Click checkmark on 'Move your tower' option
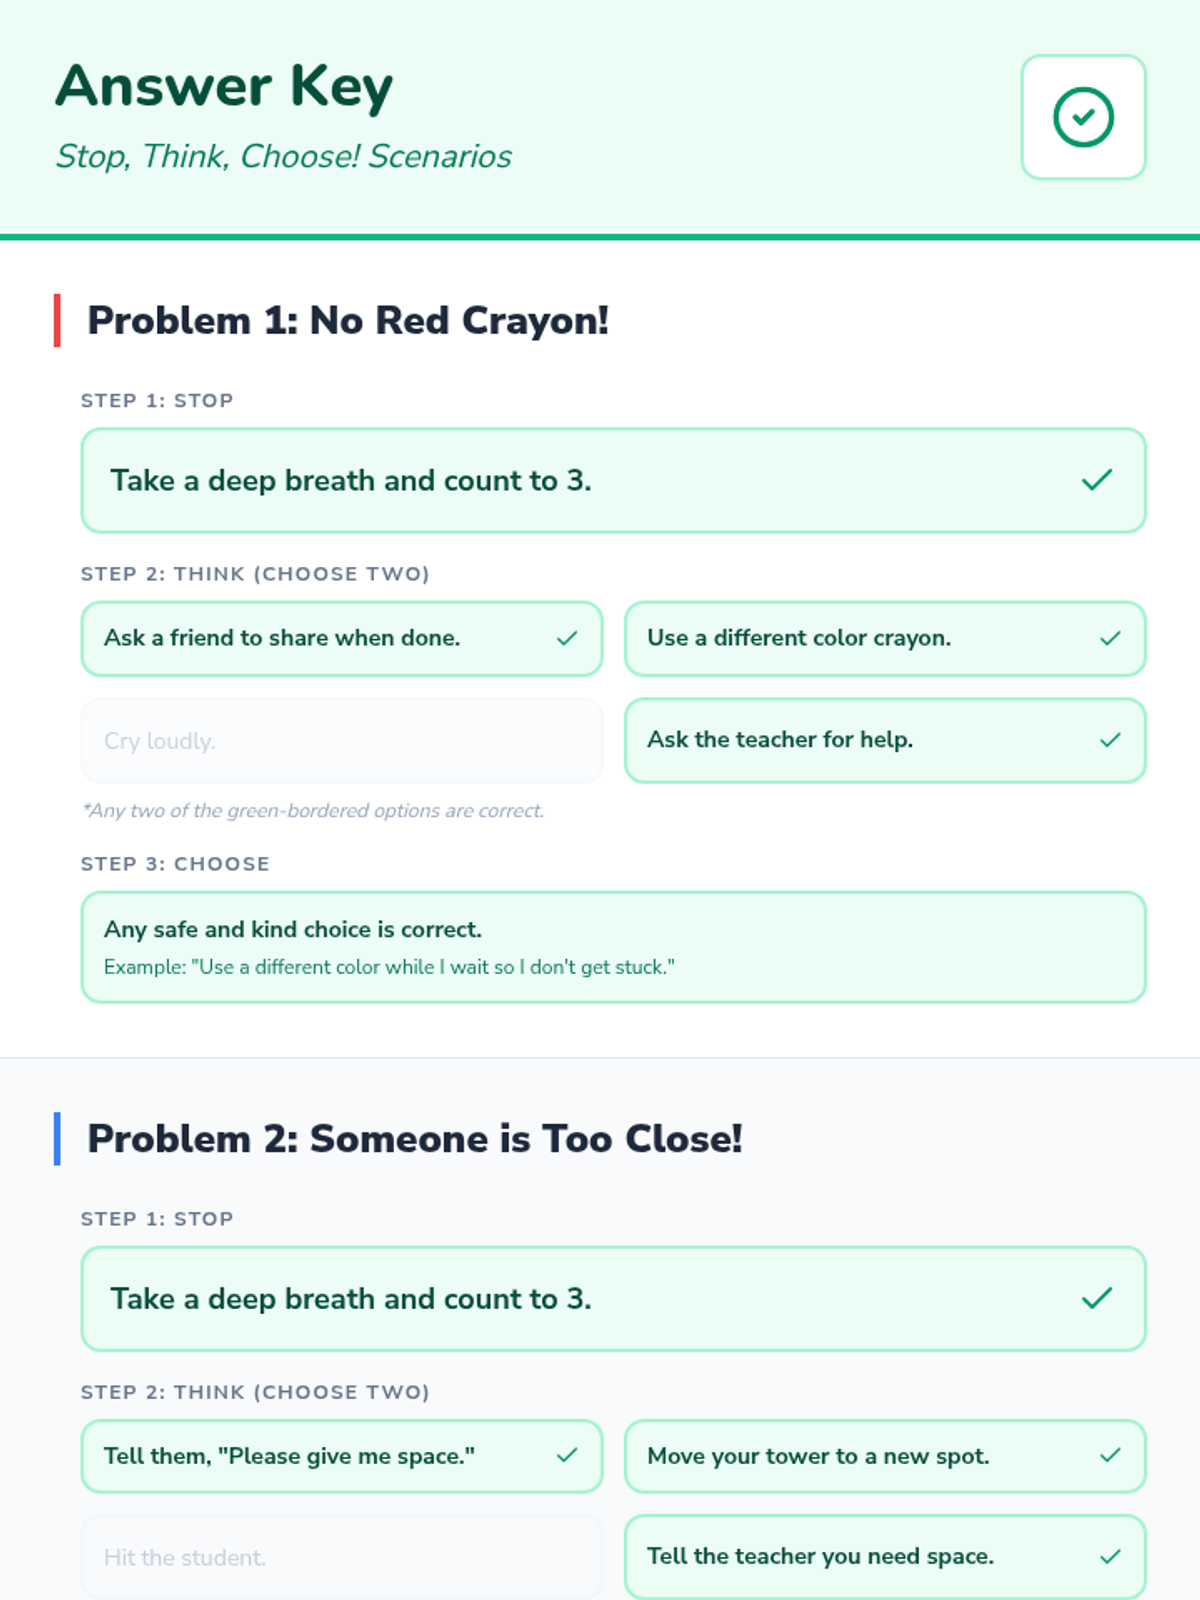The image size is (1200, 1600). 1110,1455
